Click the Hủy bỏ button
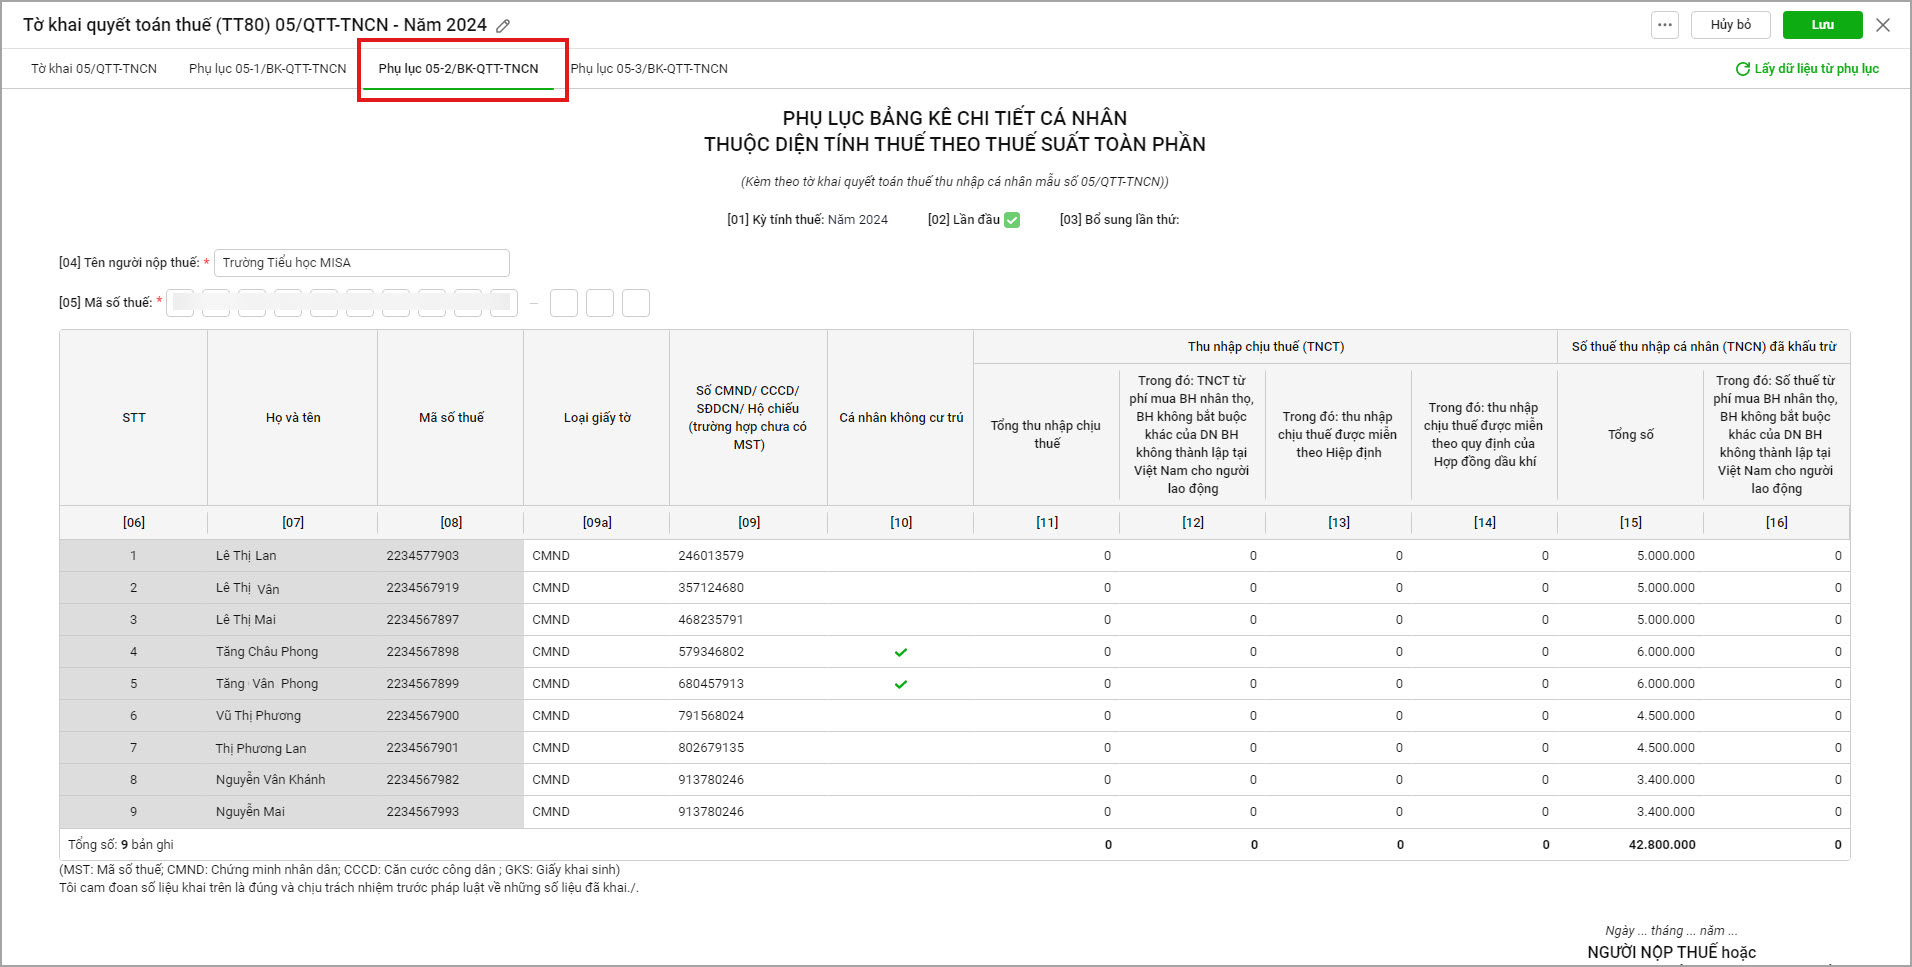 [1730, 25]
